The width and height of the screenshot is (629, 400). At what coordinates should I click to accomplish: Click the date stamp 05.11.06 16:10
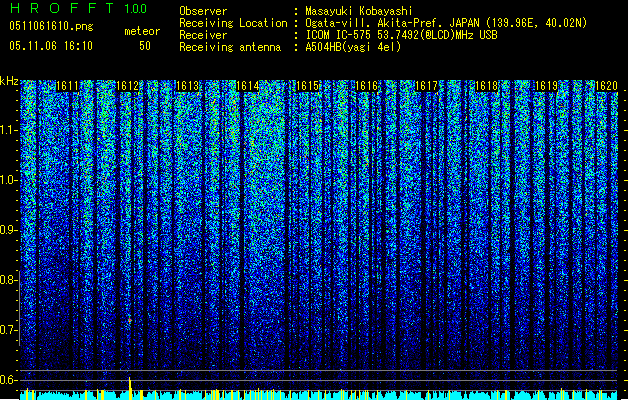tap(51, 46)
